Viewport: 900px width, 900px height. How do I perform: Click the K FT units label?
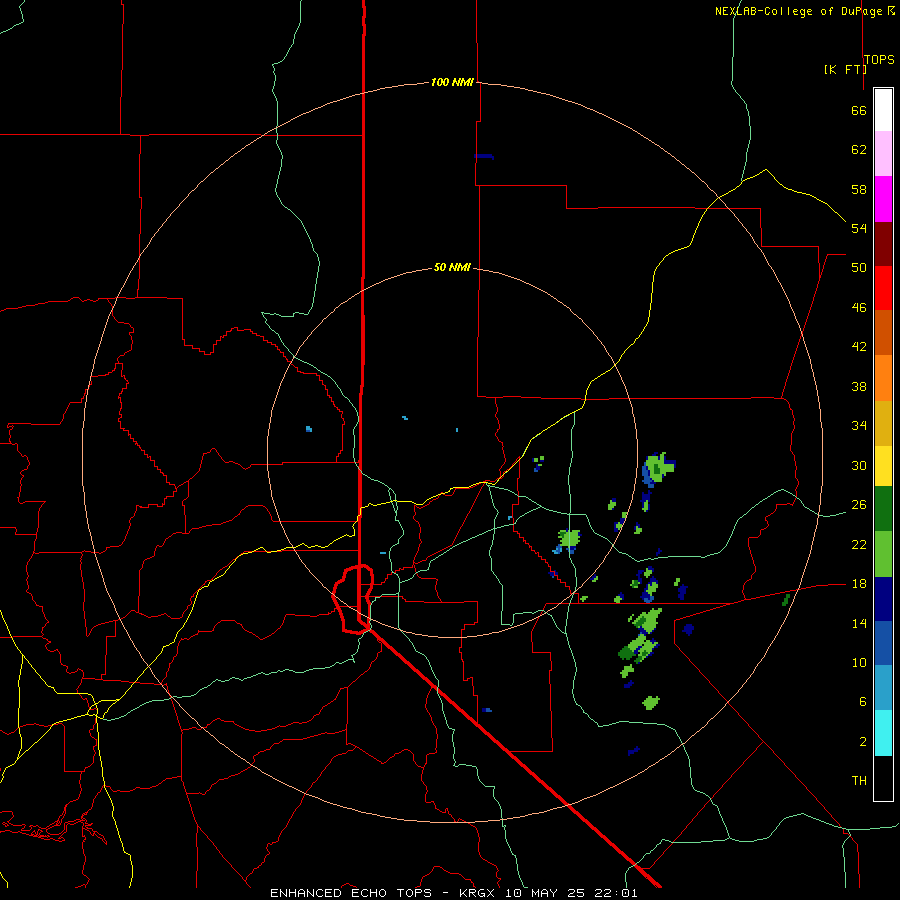coord(845,69)
